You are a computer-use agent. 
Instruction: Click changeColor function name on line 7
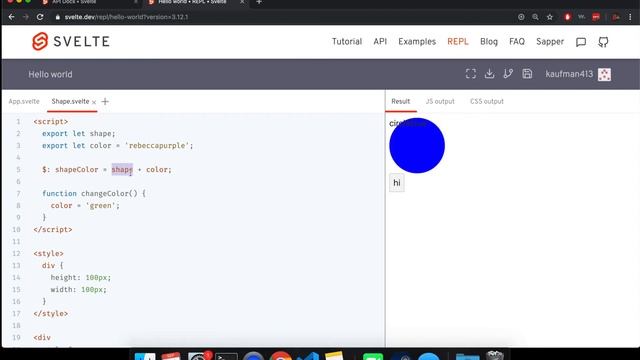pyautogui.click(x=105, y=193)
